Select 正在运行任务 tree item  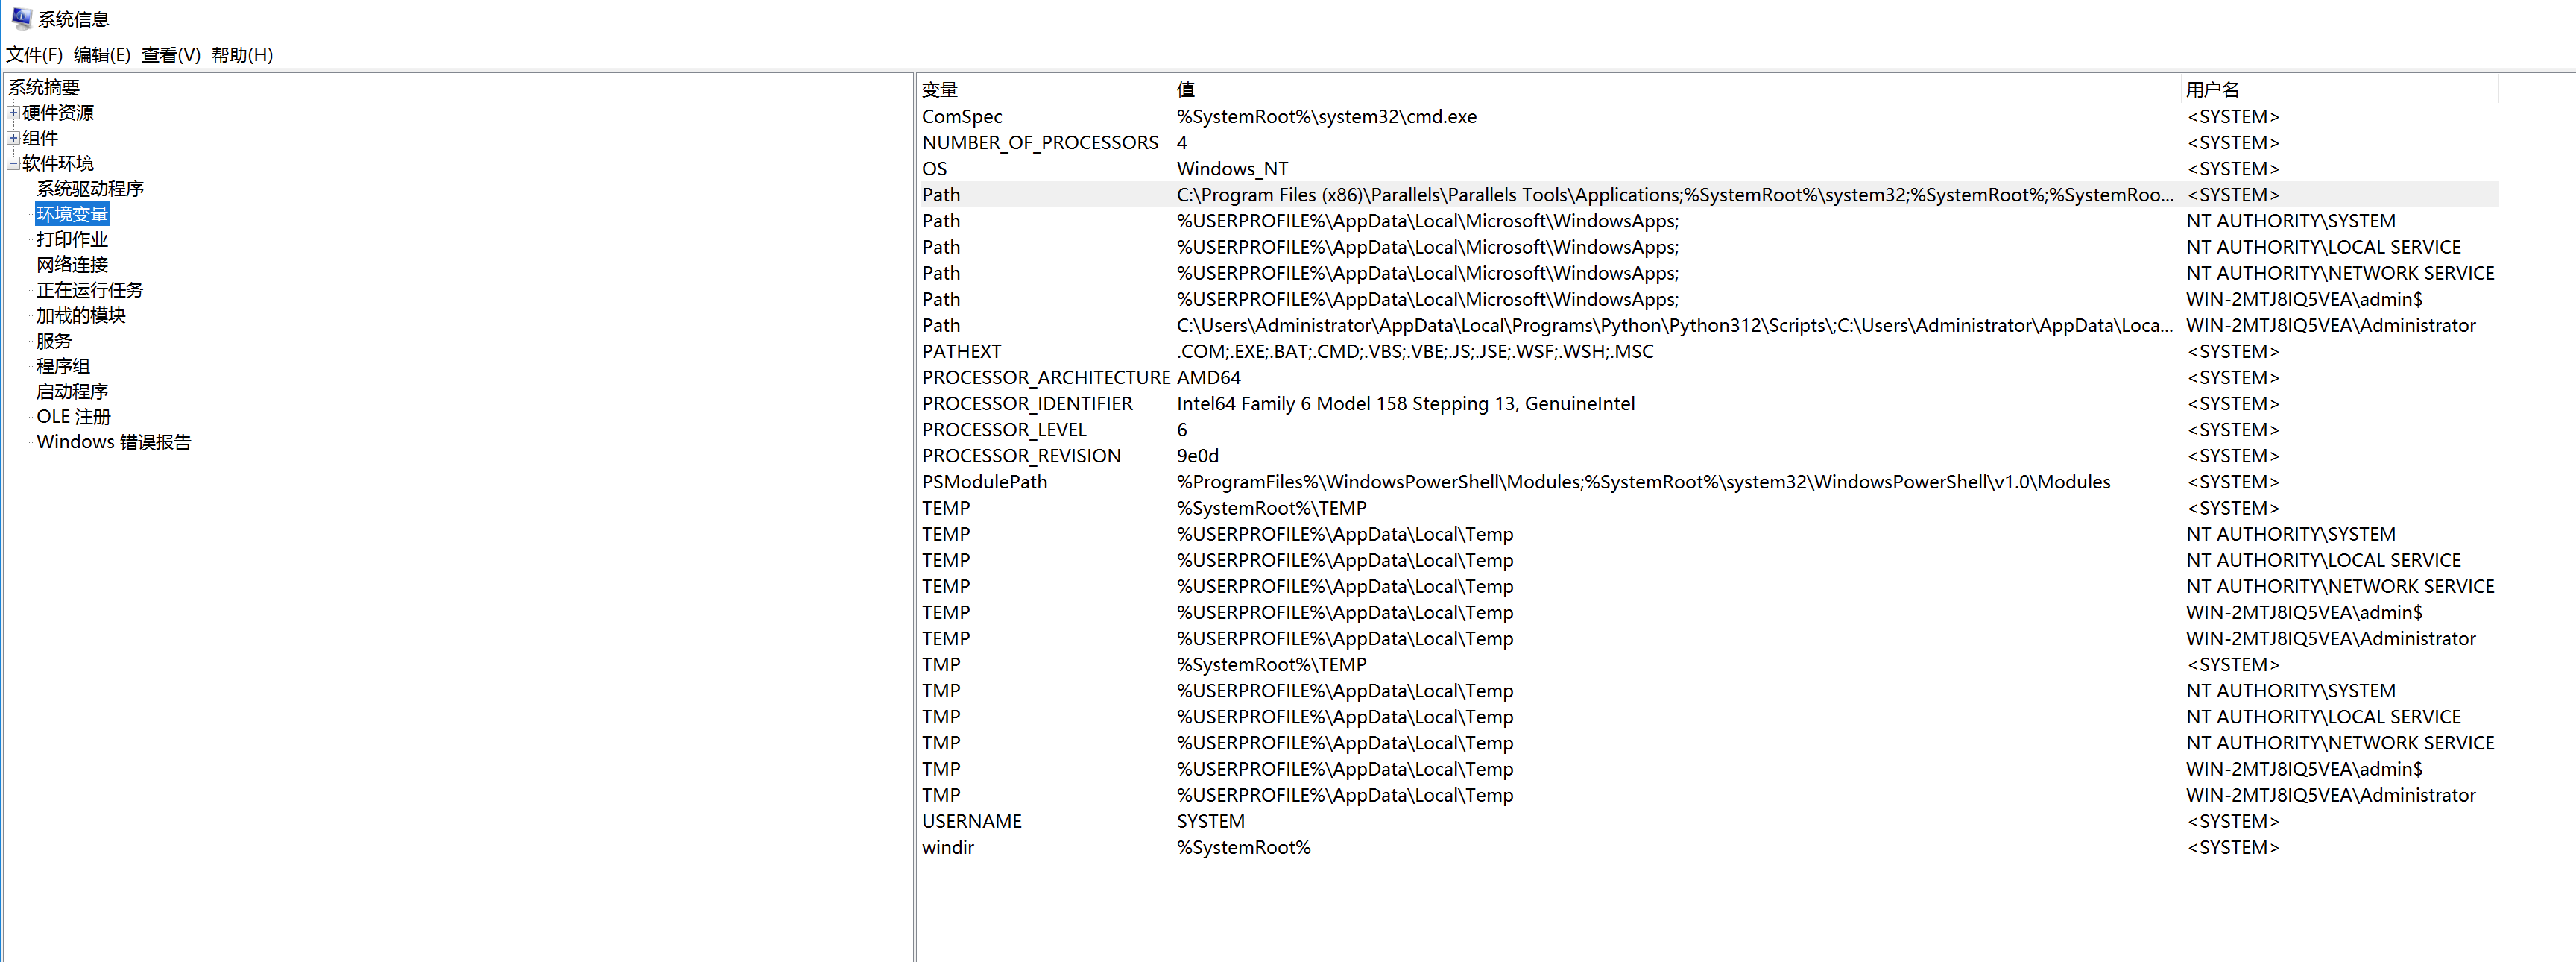click(x=90, y=290)
